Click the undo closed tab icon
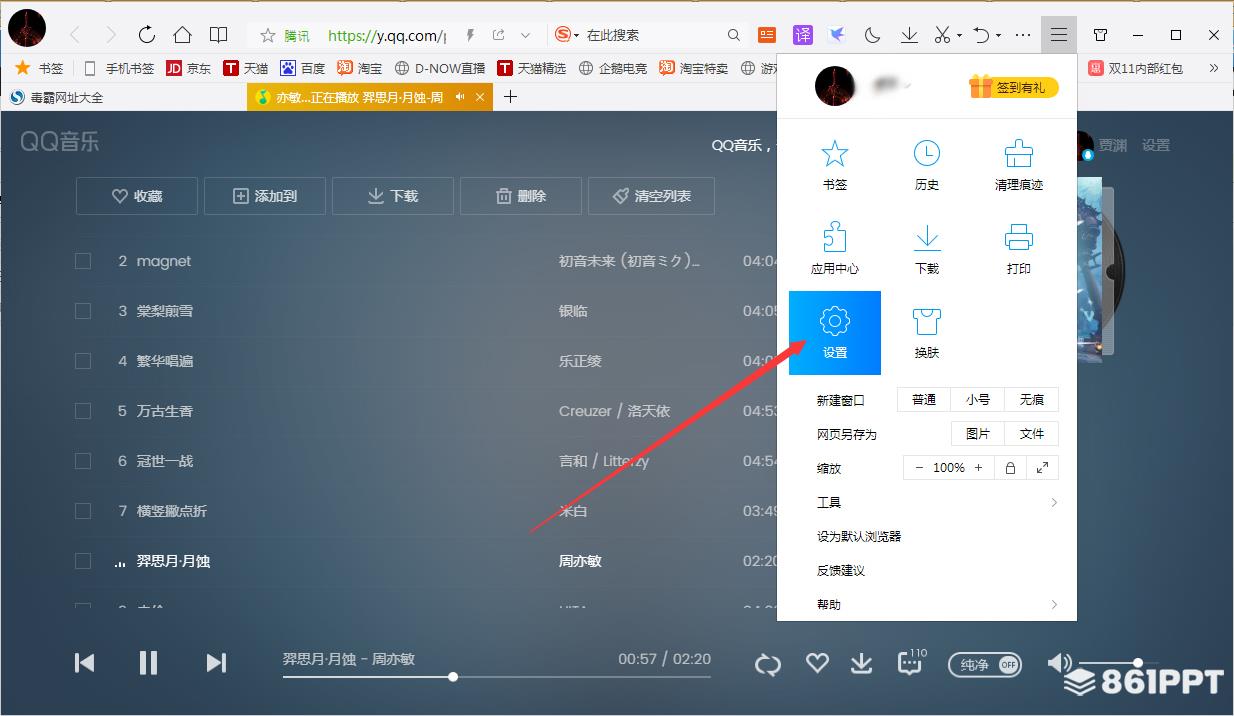The width and height of the screenshot is (1234, 716). click(x=982, y=35)
